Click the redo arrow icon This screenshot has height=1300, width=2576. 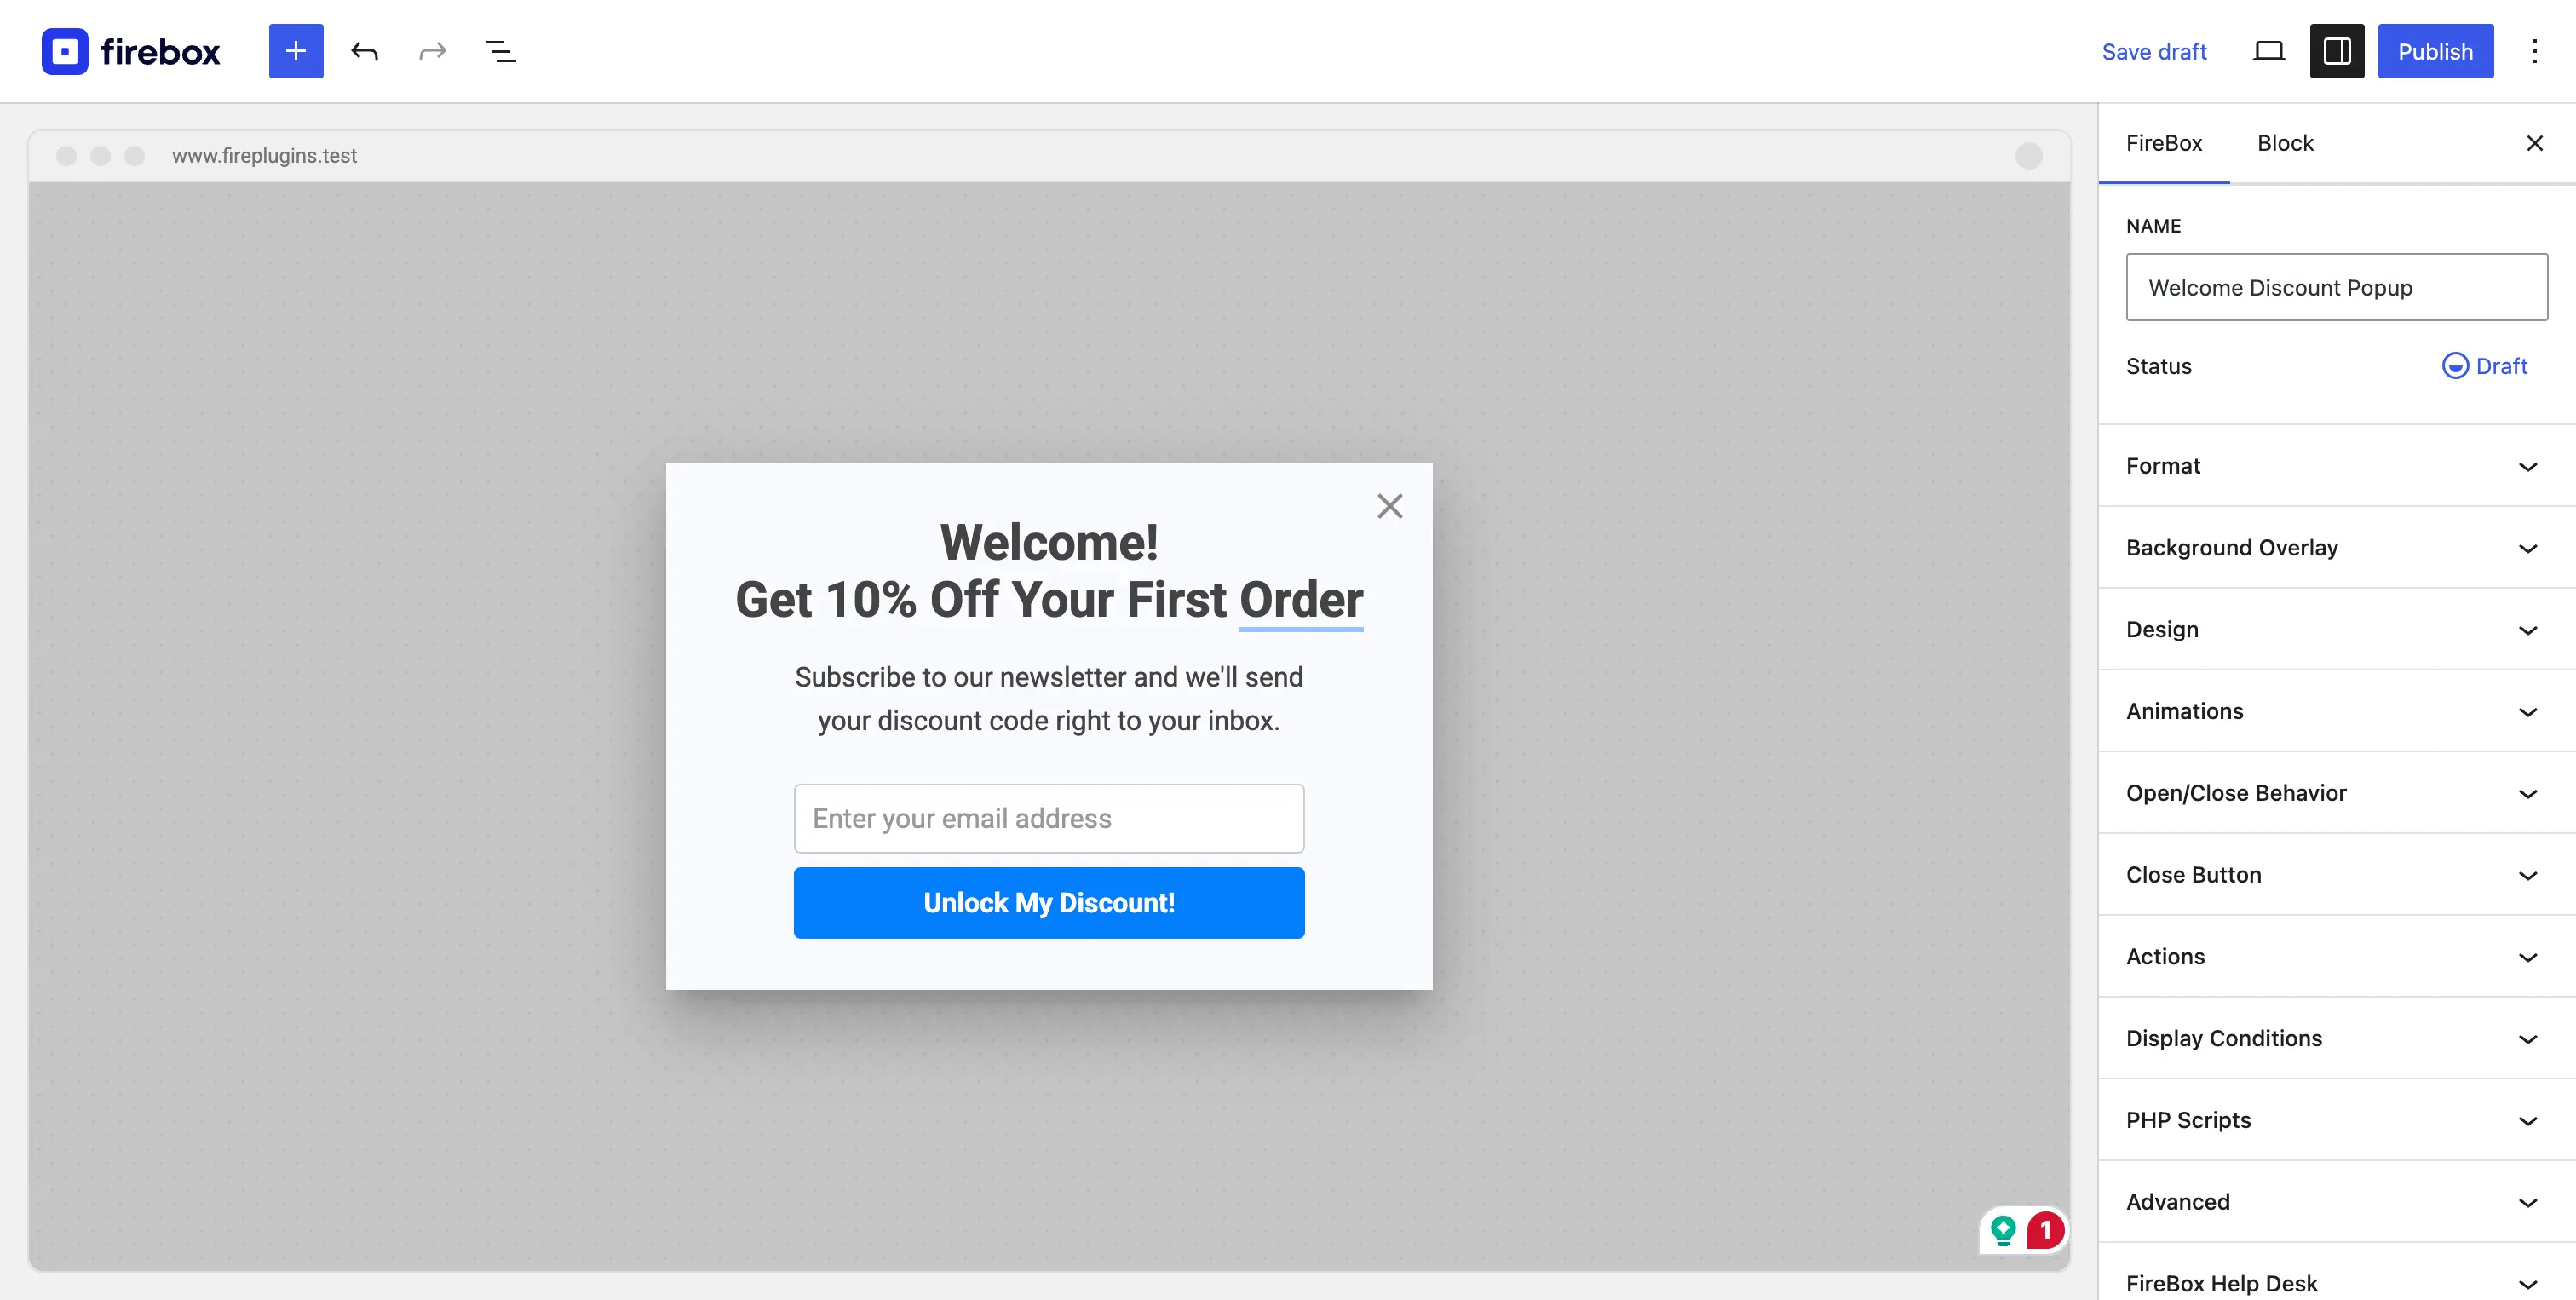432,51
